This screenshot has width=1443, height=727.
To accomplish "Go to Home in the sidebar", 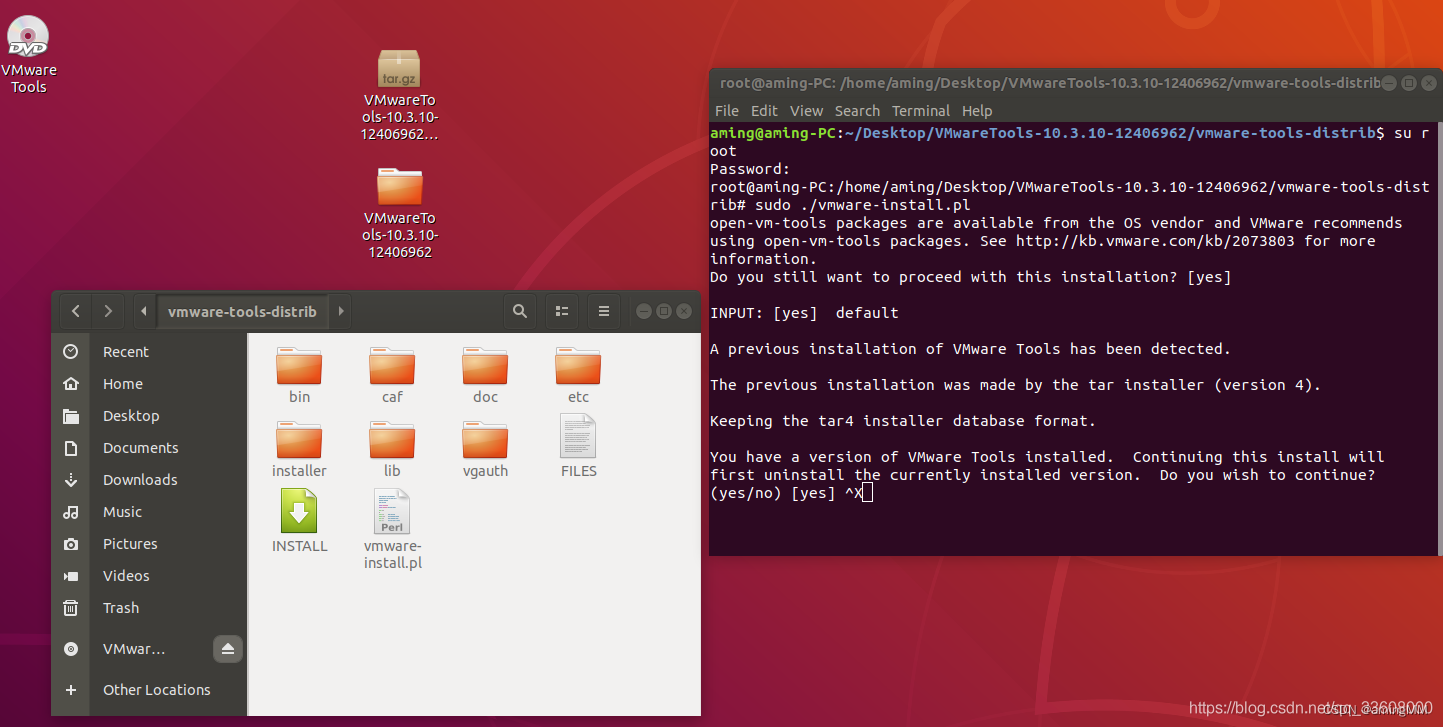I will click(x=149, y=384).
